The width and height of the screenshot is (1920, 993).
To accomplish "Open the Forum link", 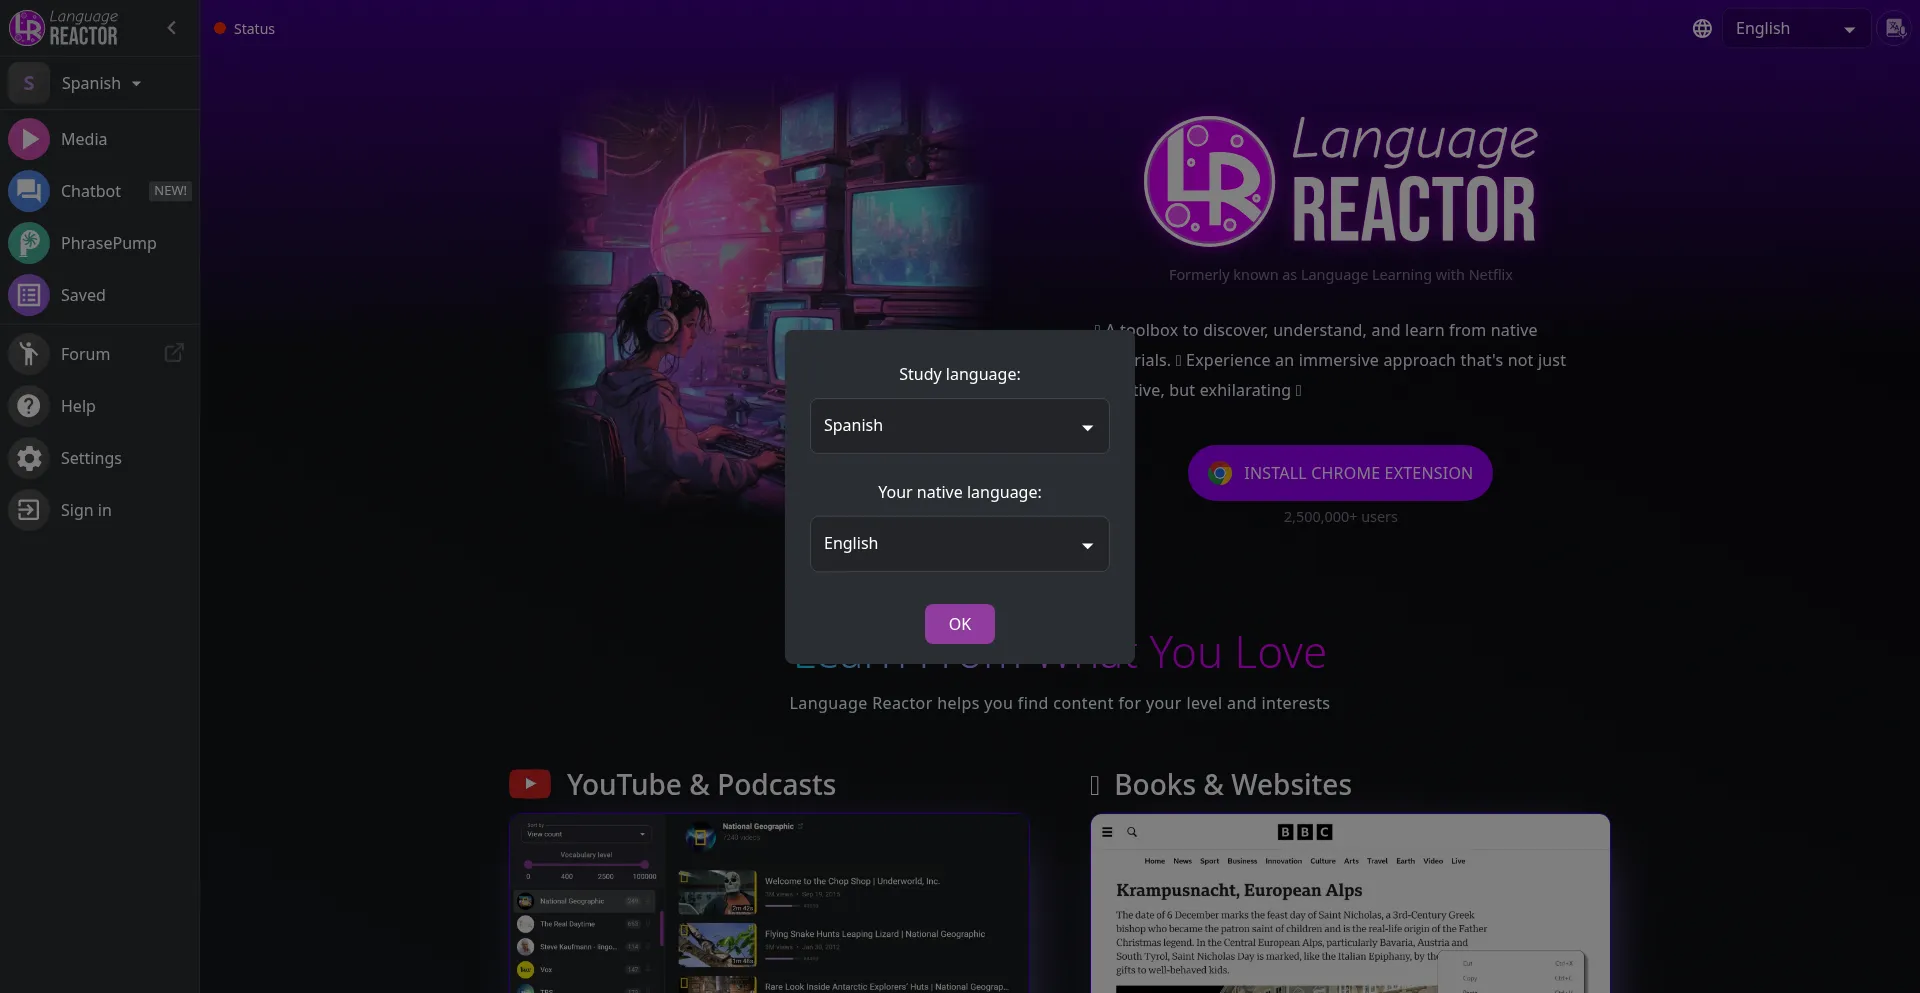I will click(100, 354).
